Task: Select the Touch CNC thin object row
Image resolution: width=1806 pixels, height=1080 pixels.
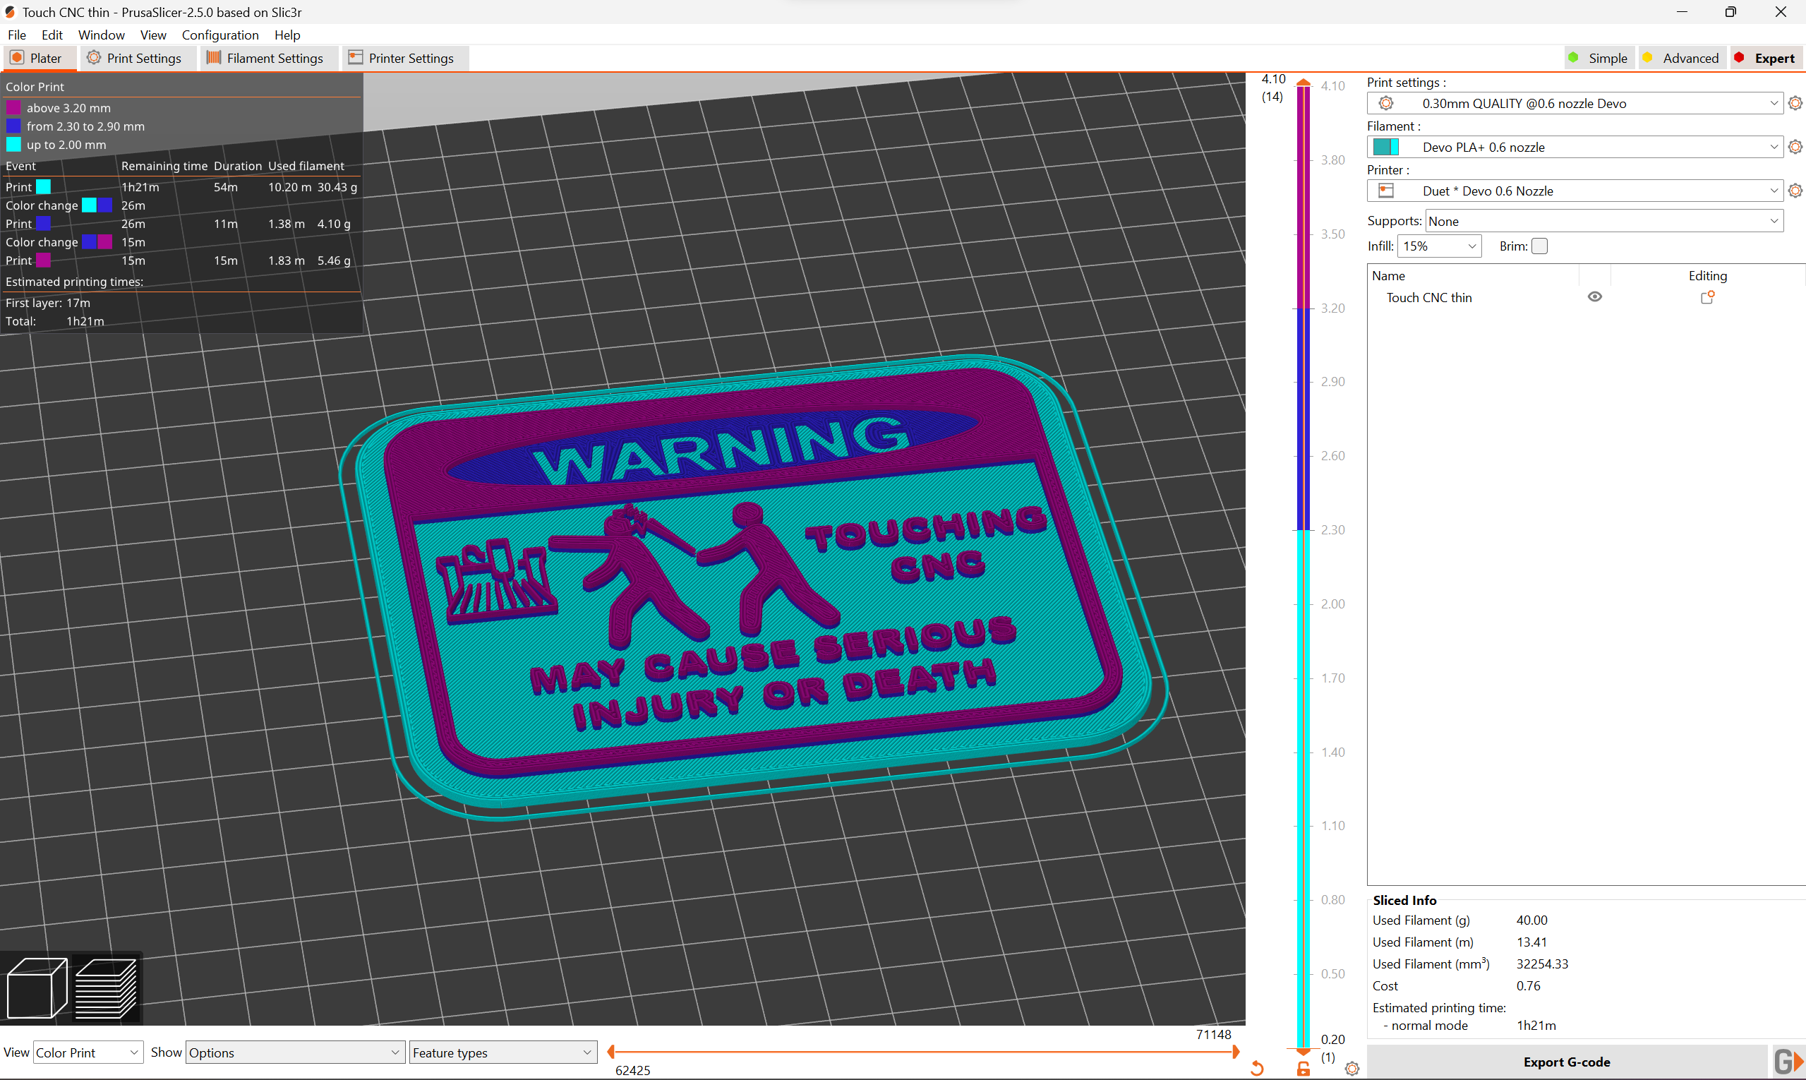Action: 1586,297
